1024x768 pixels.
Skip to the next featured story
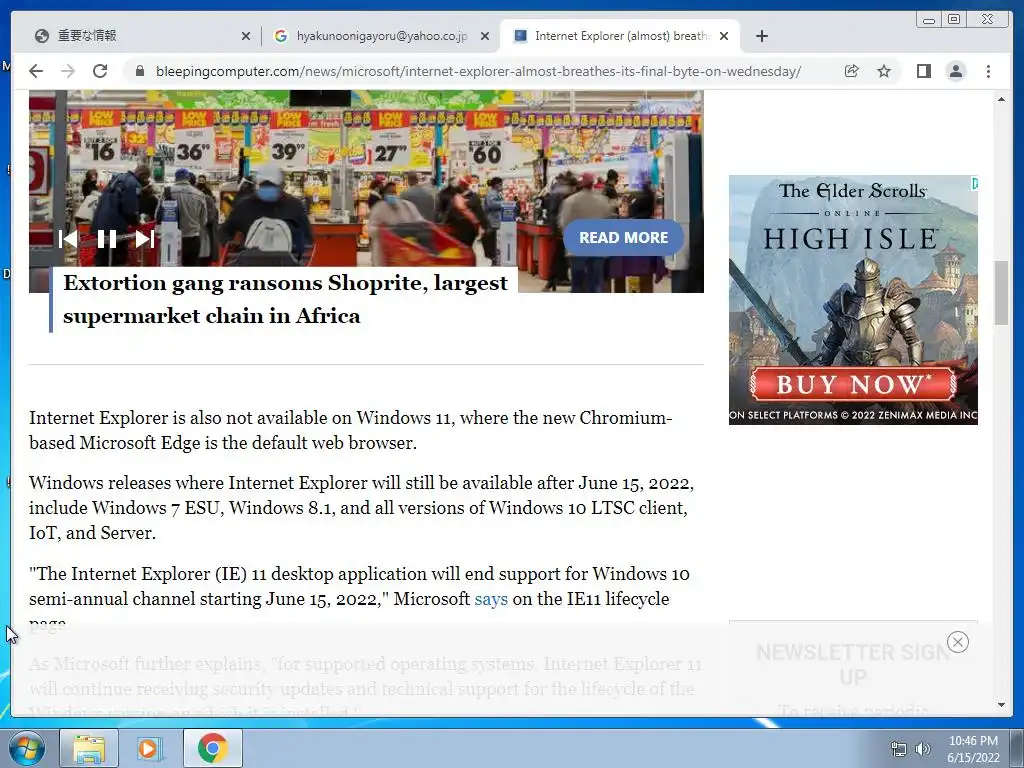(x=145, y=239)
